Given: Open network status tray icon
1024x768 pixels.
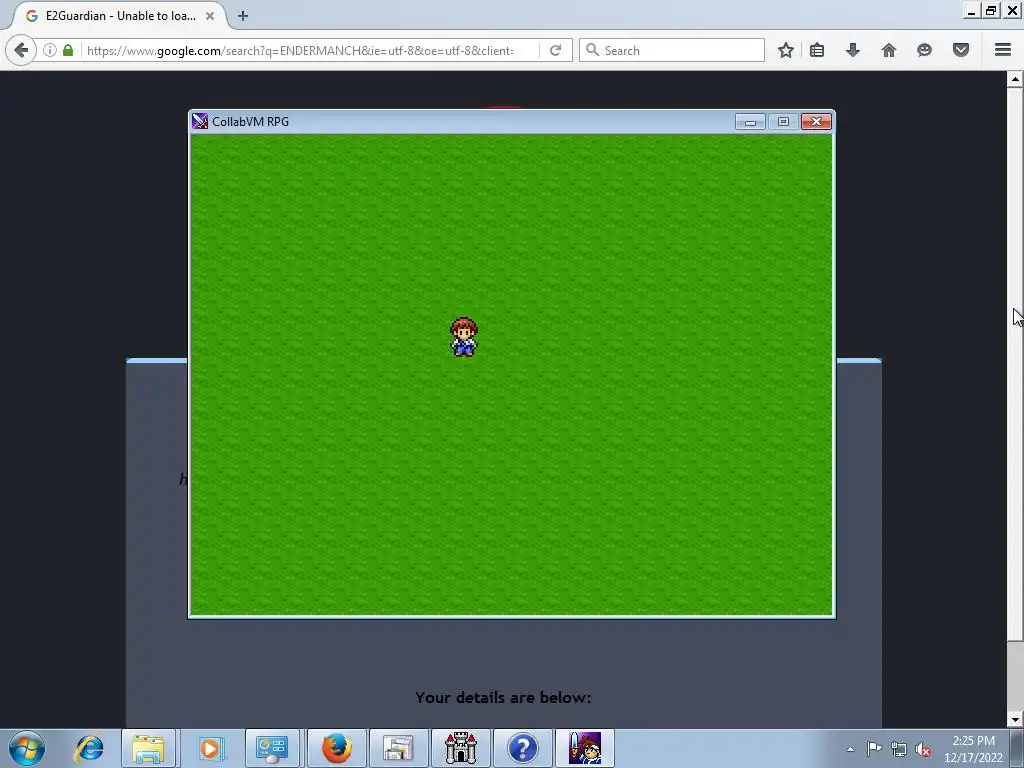Looking at the screenshot, I should pos(899,749).
